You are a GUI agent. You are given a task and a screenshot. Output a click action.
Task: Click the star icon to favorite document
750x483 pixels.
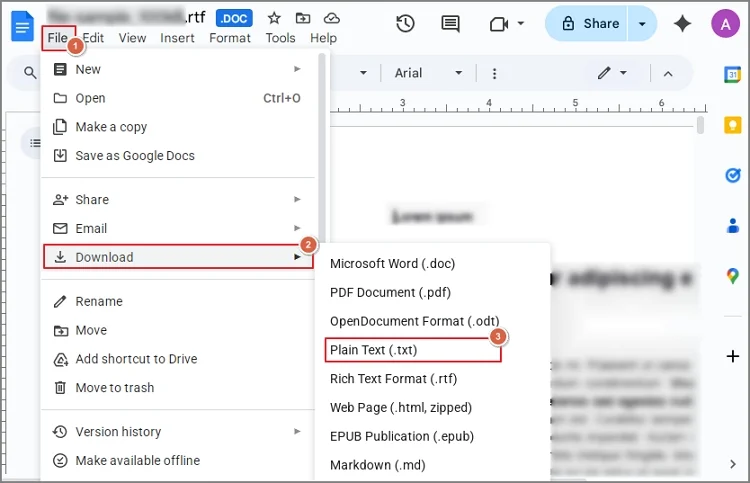point(274,18)
